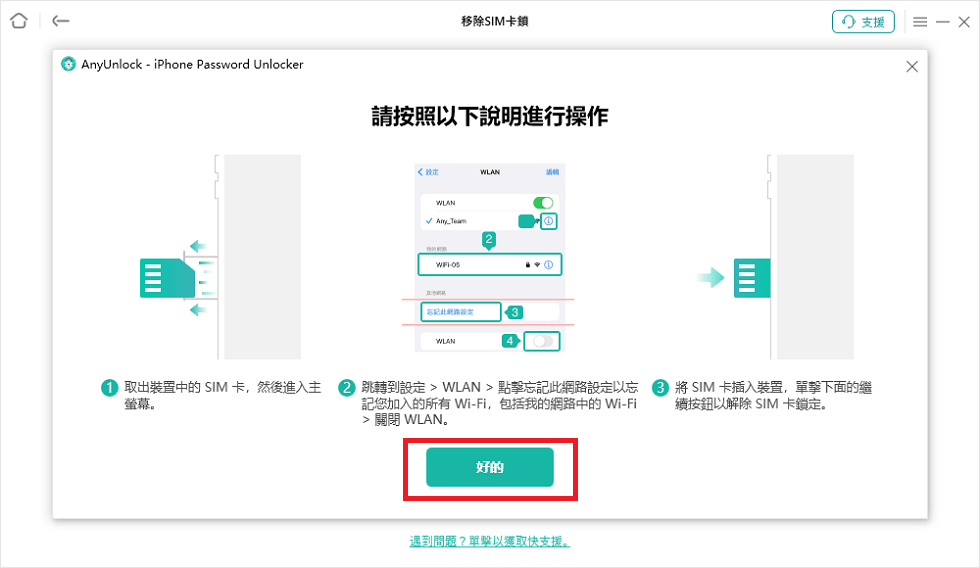Image resolution: width=980 pixels, height=568 pixels.
Task: Go to the home screen icon
Action: pos(19,21)
